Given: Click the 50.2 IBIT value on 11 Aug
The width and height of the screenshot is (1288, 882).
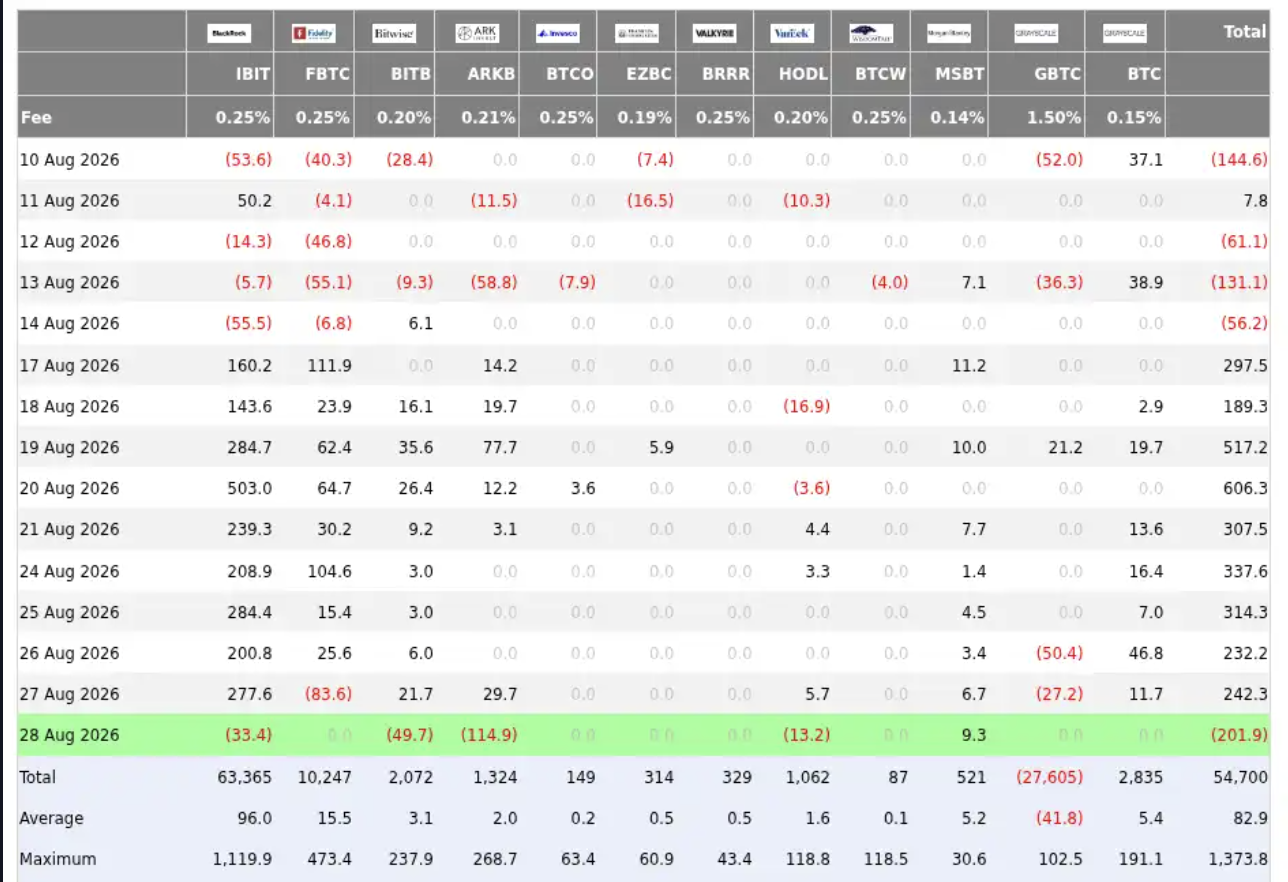Looking at the screenshot, I should (254, 201).
